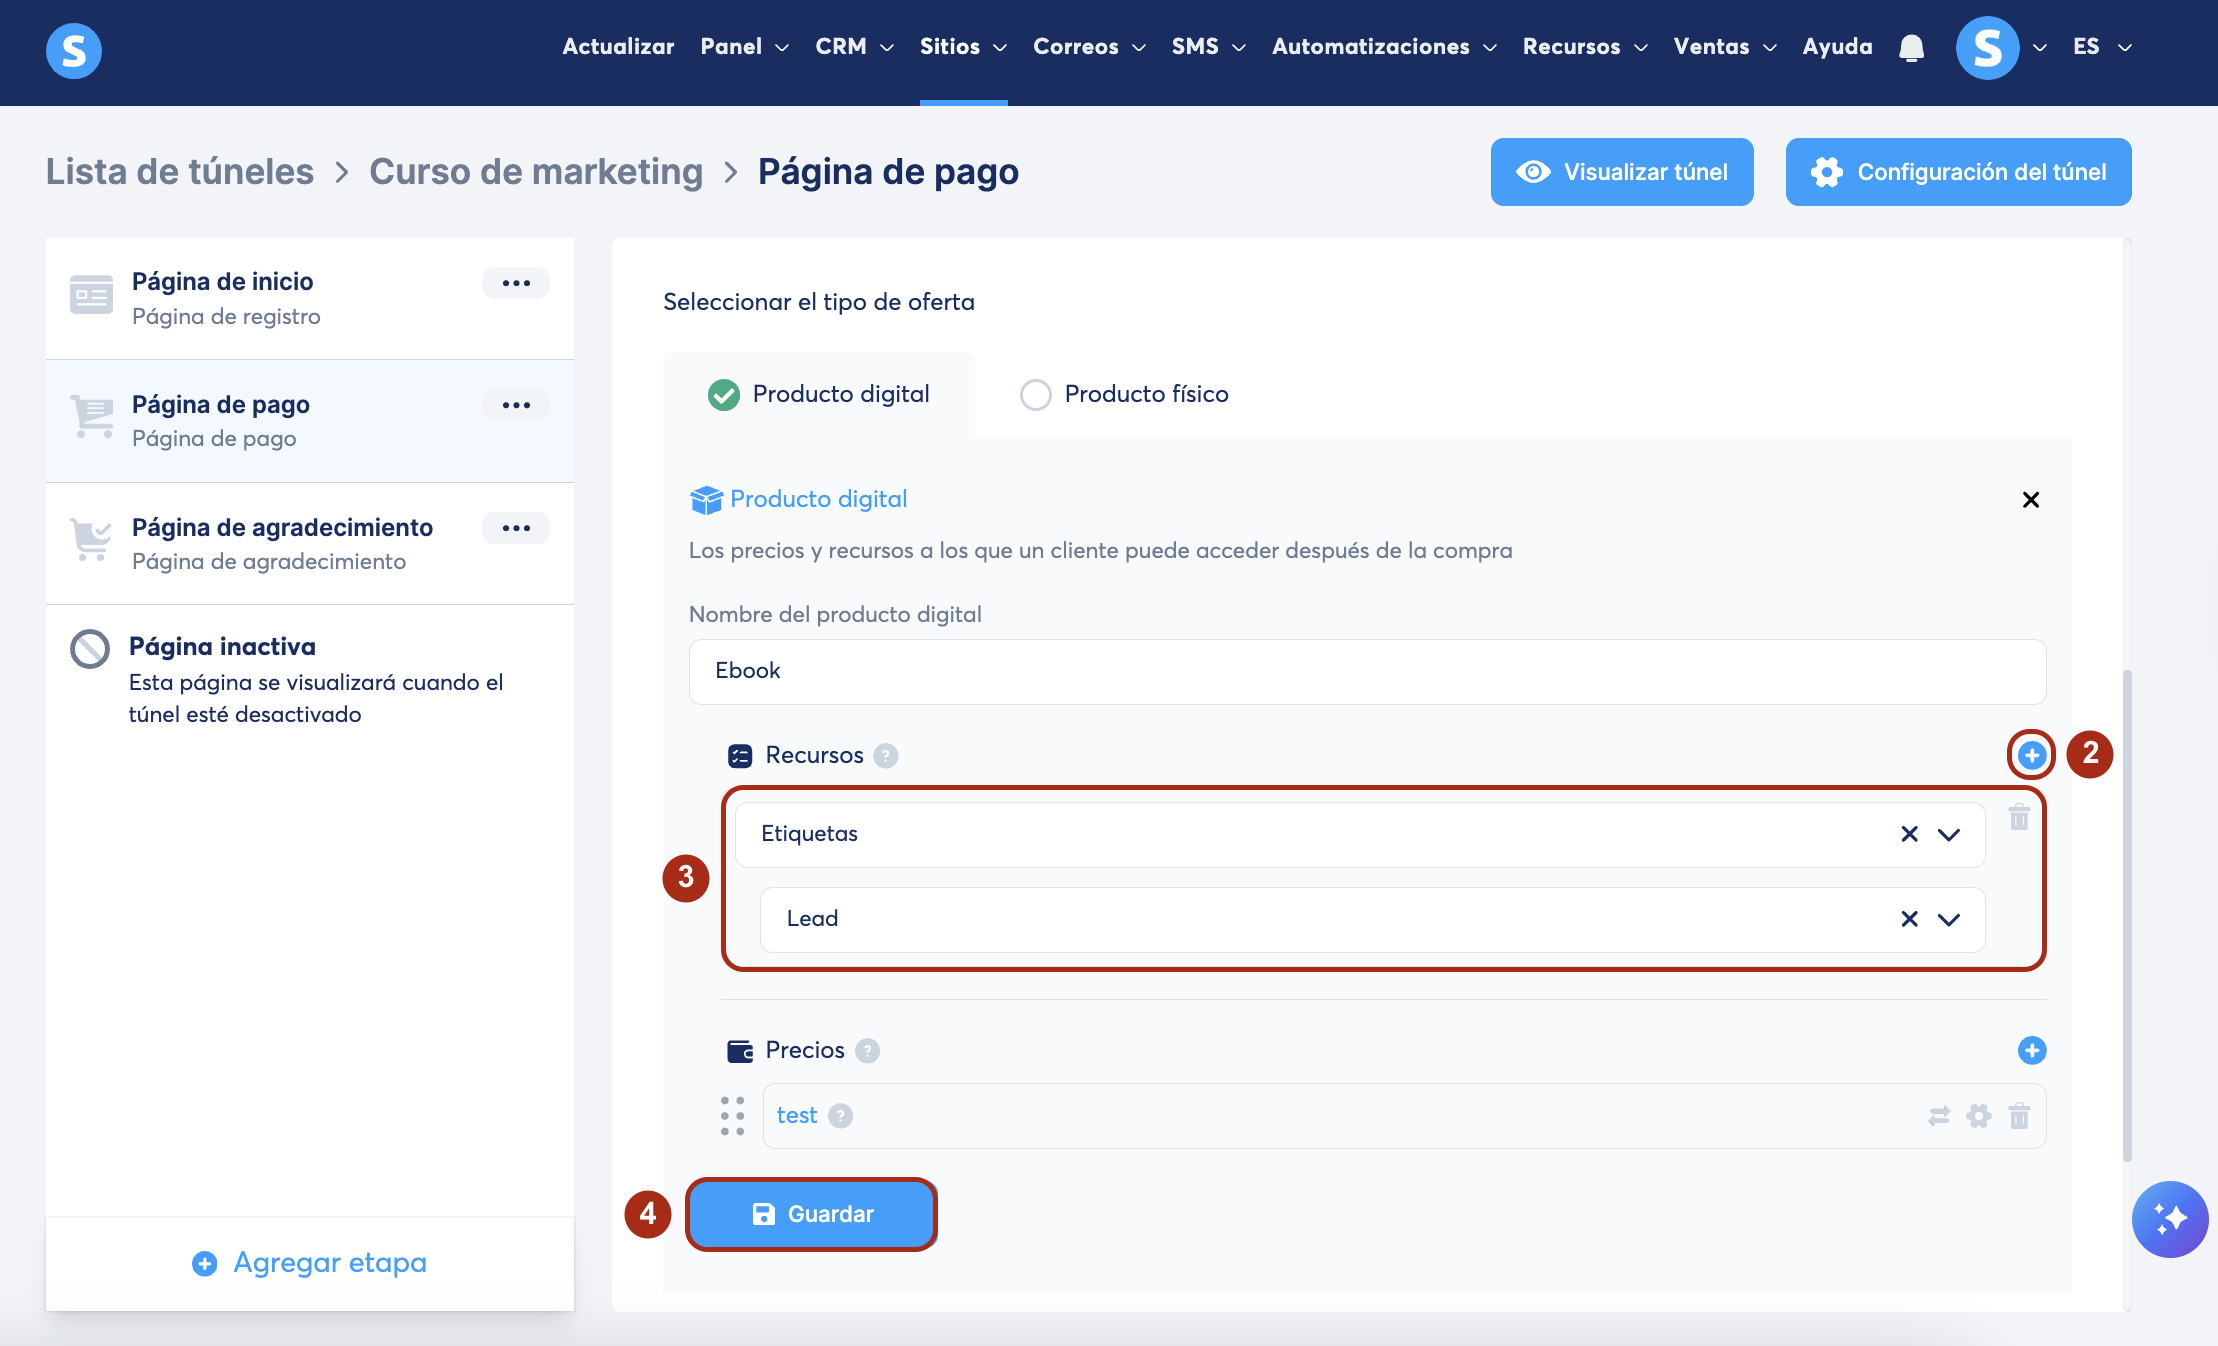Expand the Lead tag dropdown chevron
This screenshot has height=1346, width=2218.
click(x=1948, y=919)
